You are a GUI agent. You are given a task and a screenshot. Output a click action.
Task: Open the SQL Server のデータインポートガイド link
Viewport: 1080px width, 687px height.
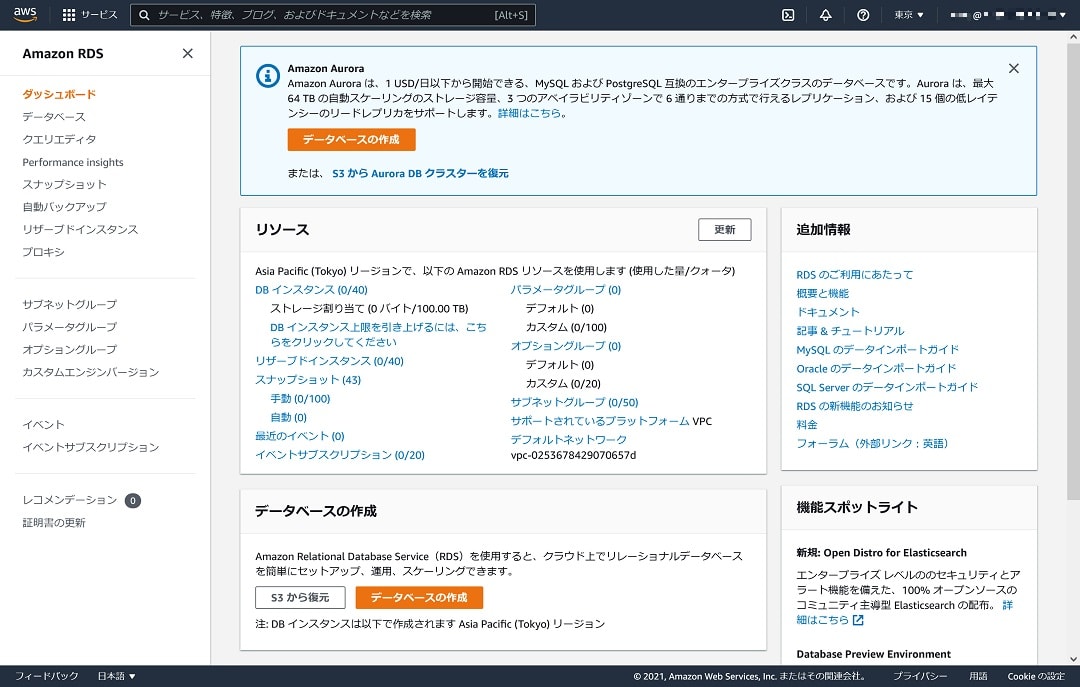pos(887,387)
